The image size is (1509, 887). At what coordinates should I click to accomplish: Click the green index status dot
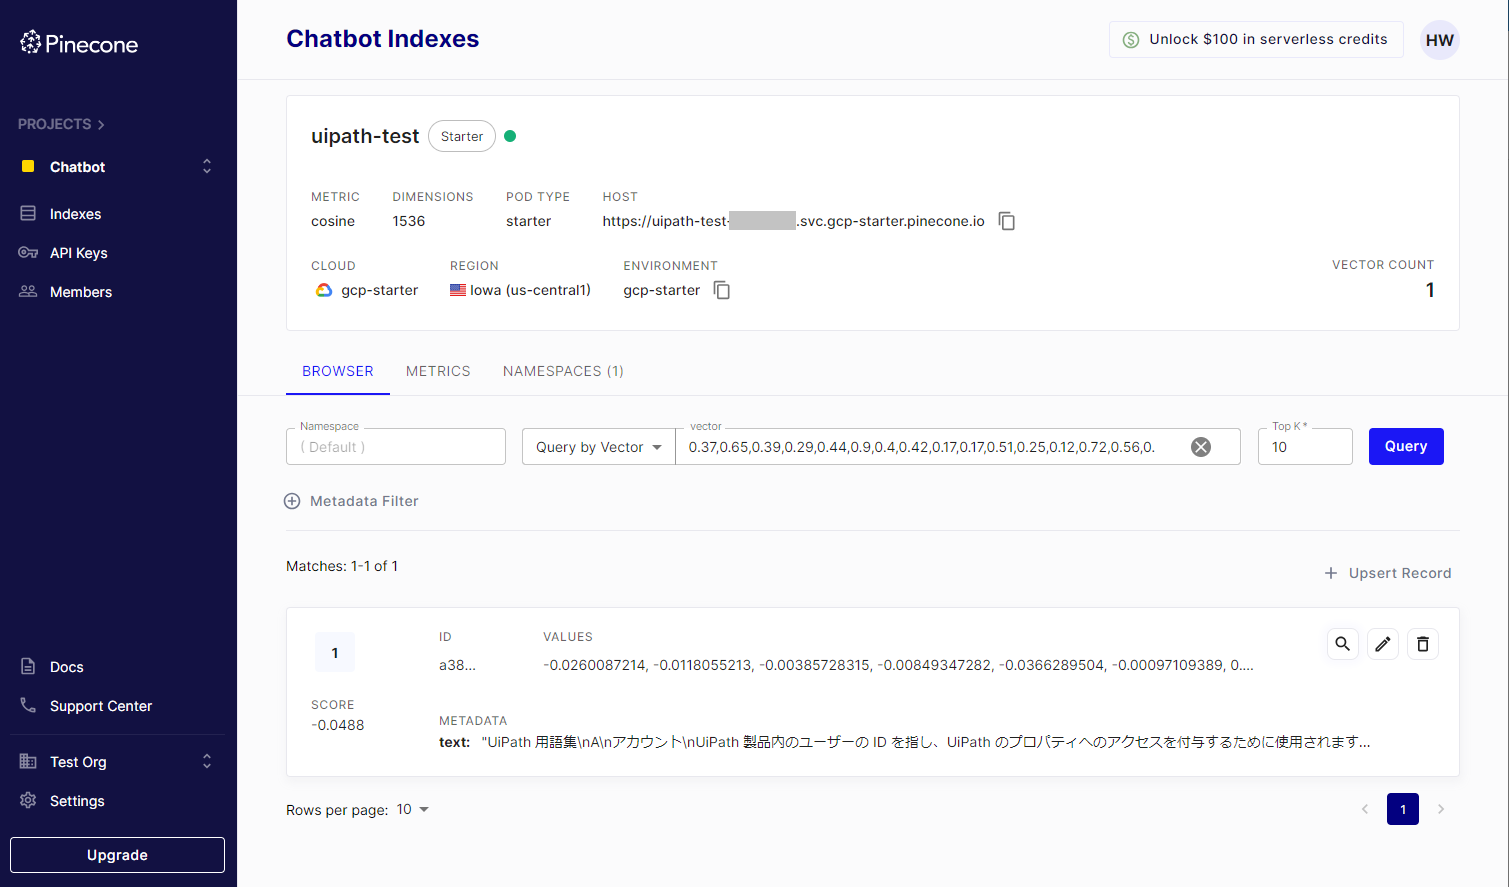[x=510, y=136]
